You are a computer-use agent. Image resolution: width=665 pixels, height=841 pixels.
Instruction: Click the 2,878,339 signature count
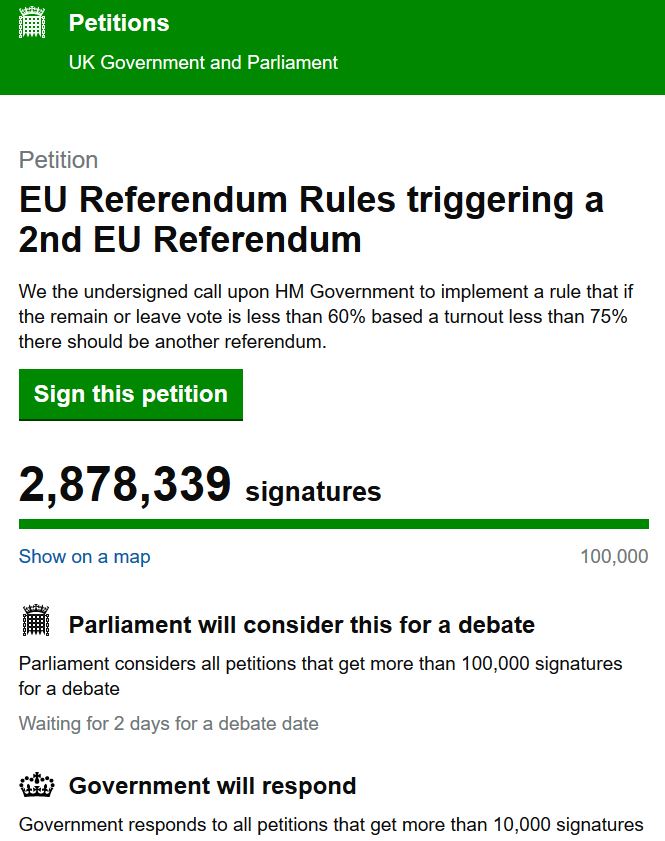[x=125, y=486]
